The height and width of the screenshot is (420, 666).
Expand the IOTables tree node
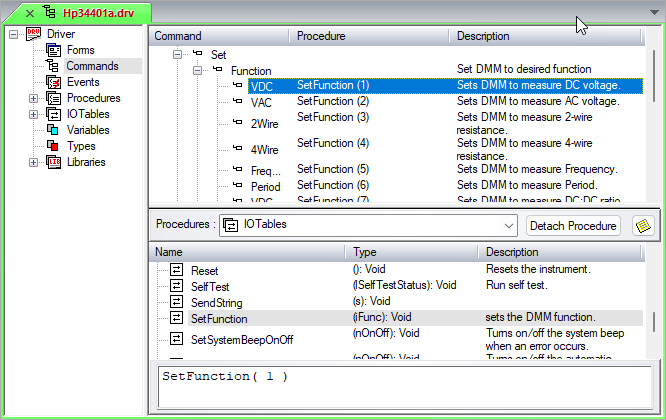[x=34, y=114]
